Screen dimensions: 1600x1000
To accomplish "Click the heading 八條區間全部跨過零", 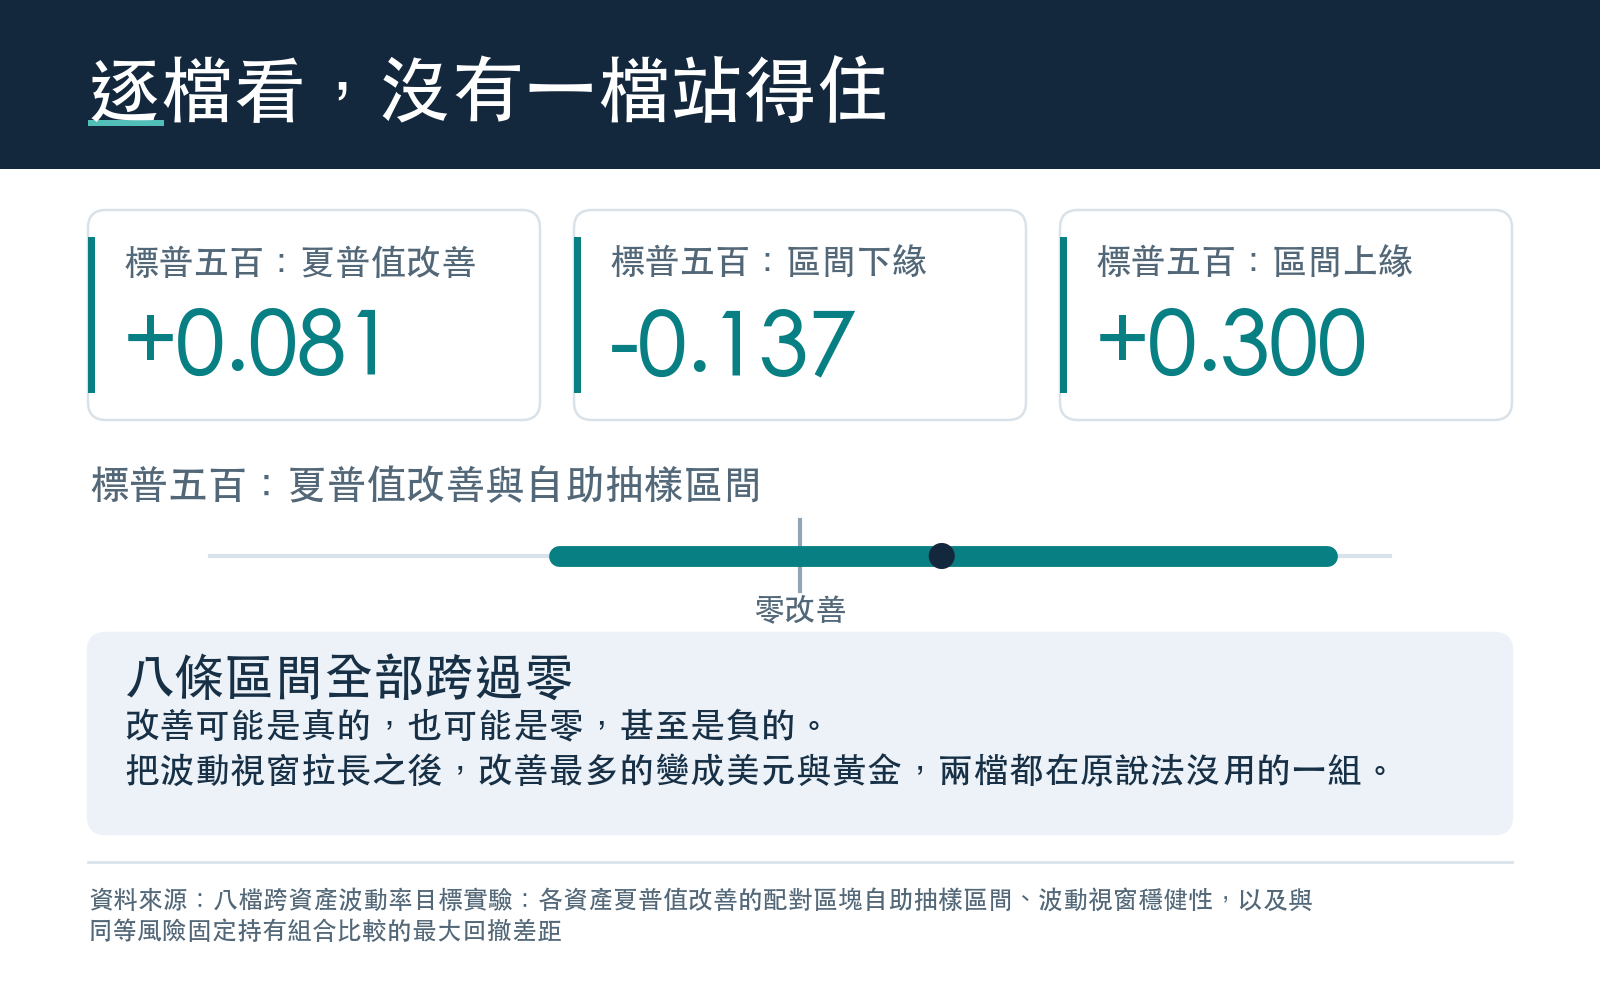I will [349, 678].
